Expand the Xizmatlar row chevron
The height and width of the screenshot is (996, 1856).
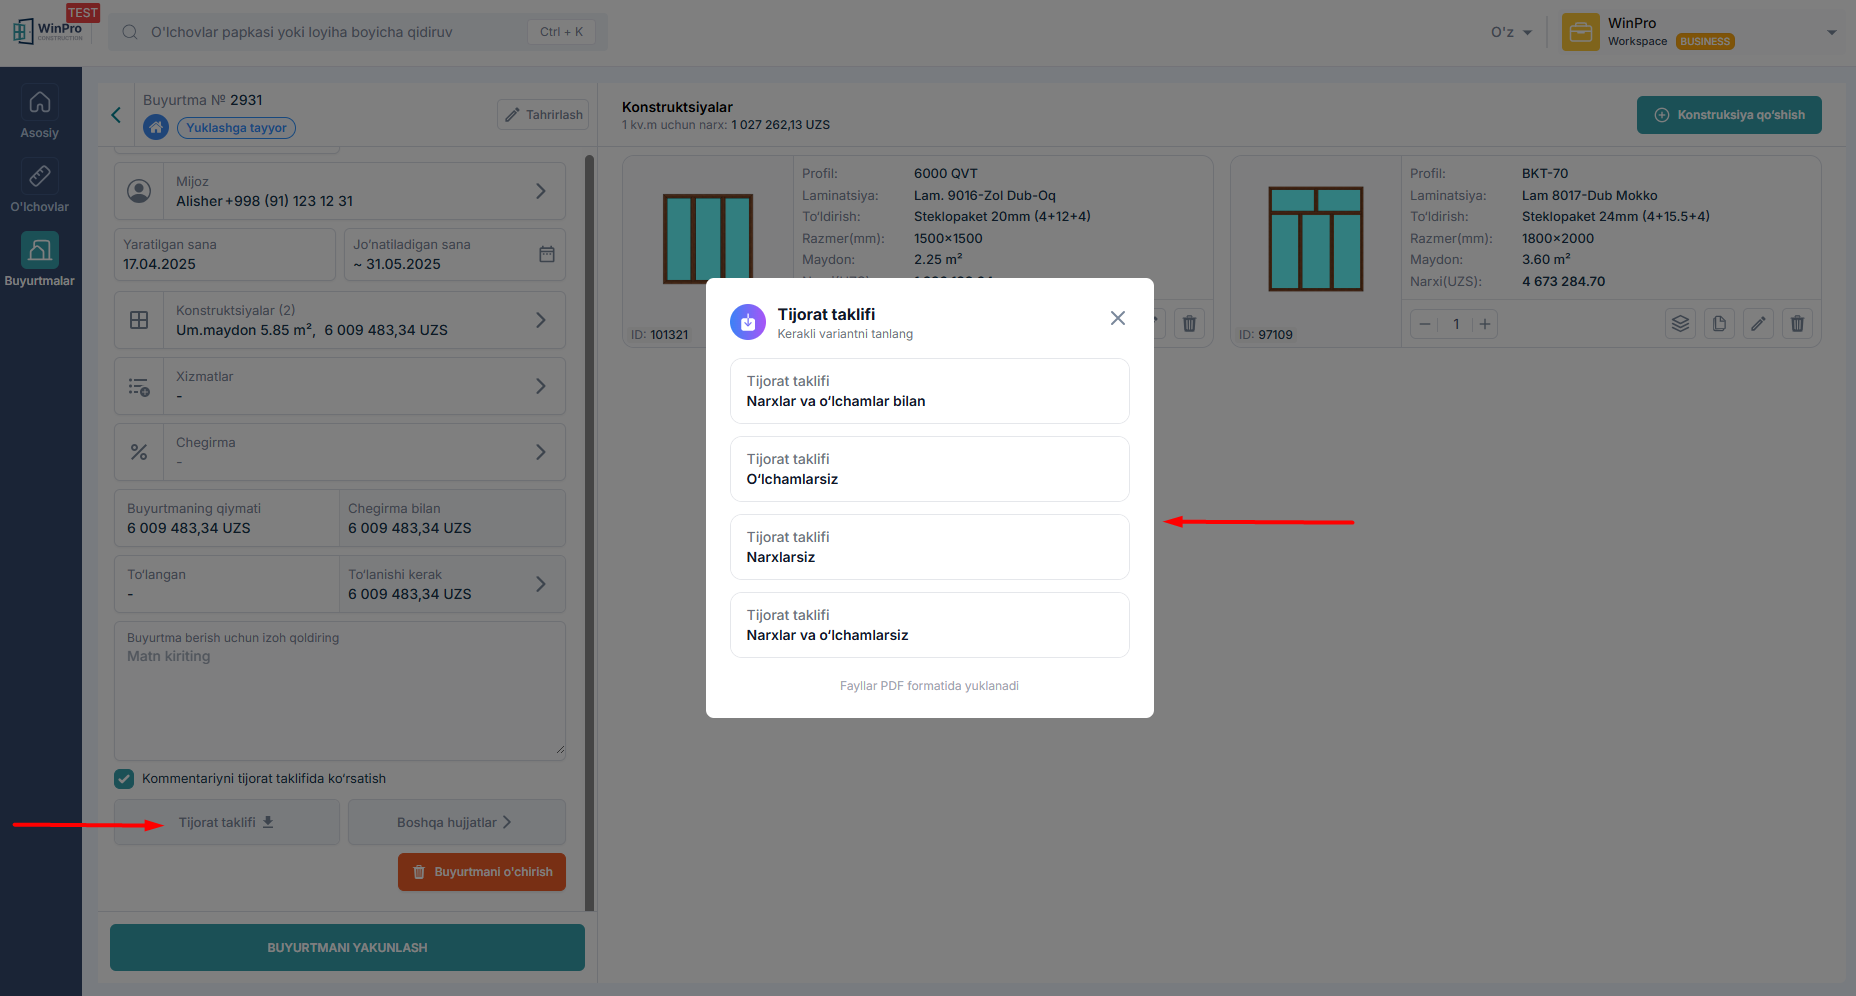(541, 386)
